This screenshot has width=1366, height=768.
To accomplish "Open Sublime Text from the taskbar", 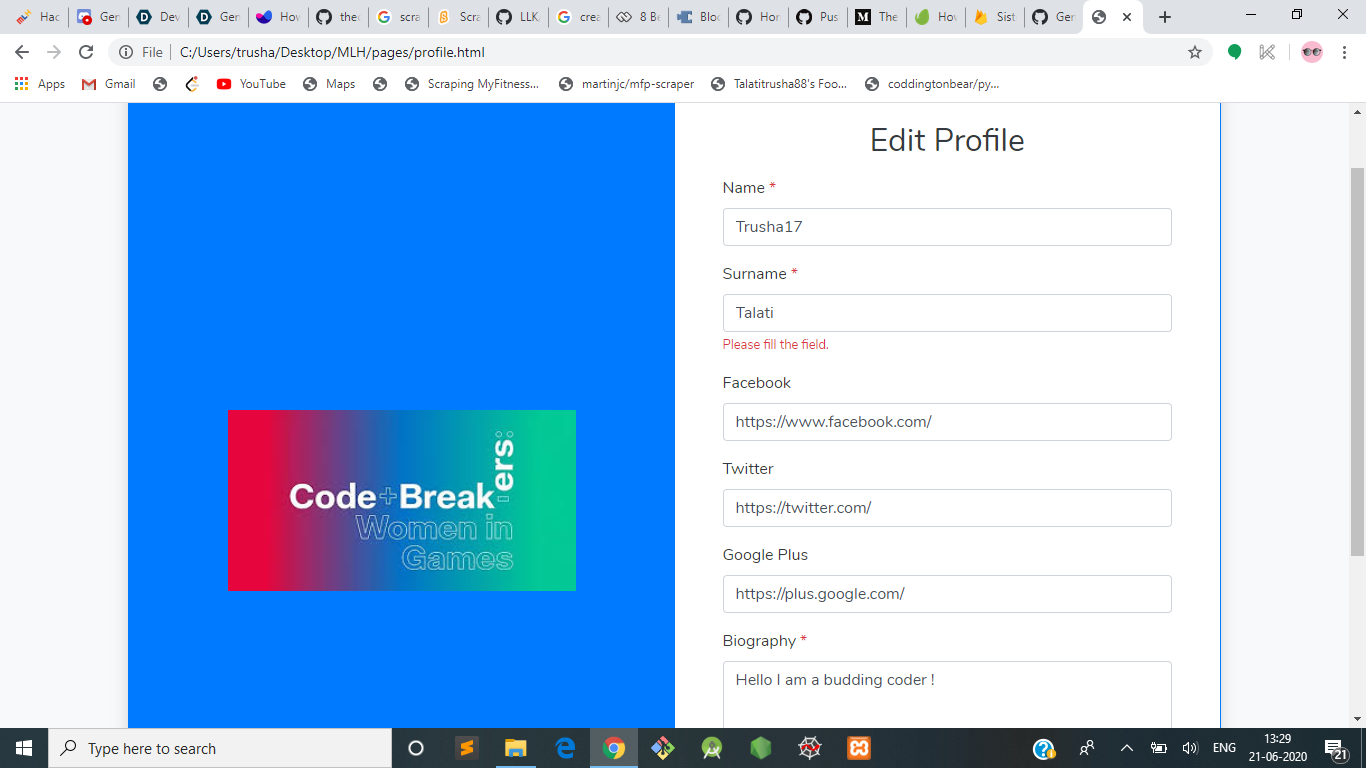I will pyautogui.click(x=466, y=748).
